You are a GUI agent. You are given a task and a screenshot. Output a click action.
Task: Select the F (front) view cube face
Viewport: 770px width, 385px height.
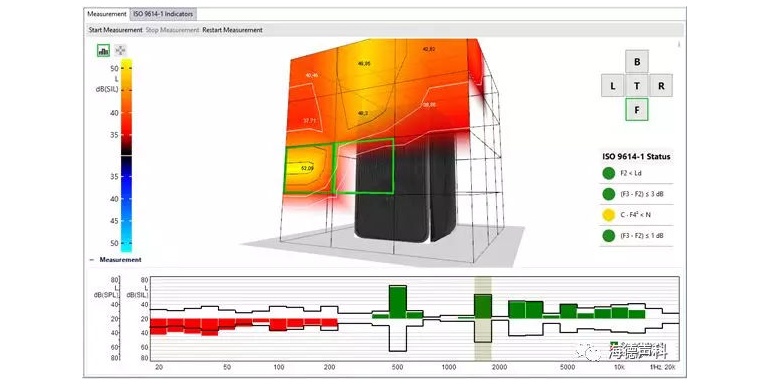pos(637,110)
